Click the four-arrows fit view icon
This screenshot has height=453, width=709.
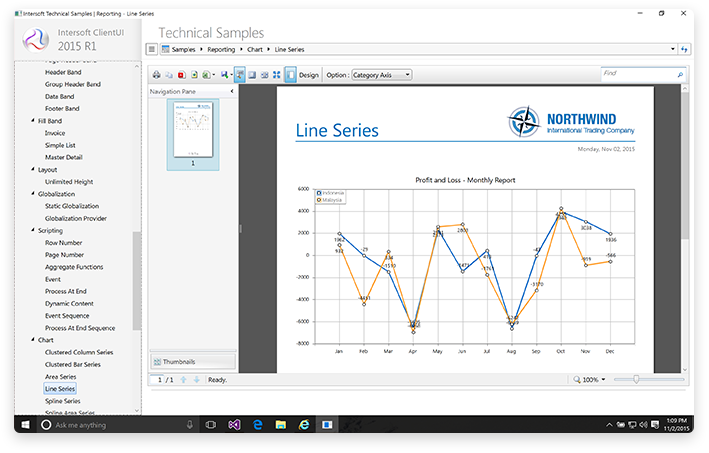[x=276, y=75]
